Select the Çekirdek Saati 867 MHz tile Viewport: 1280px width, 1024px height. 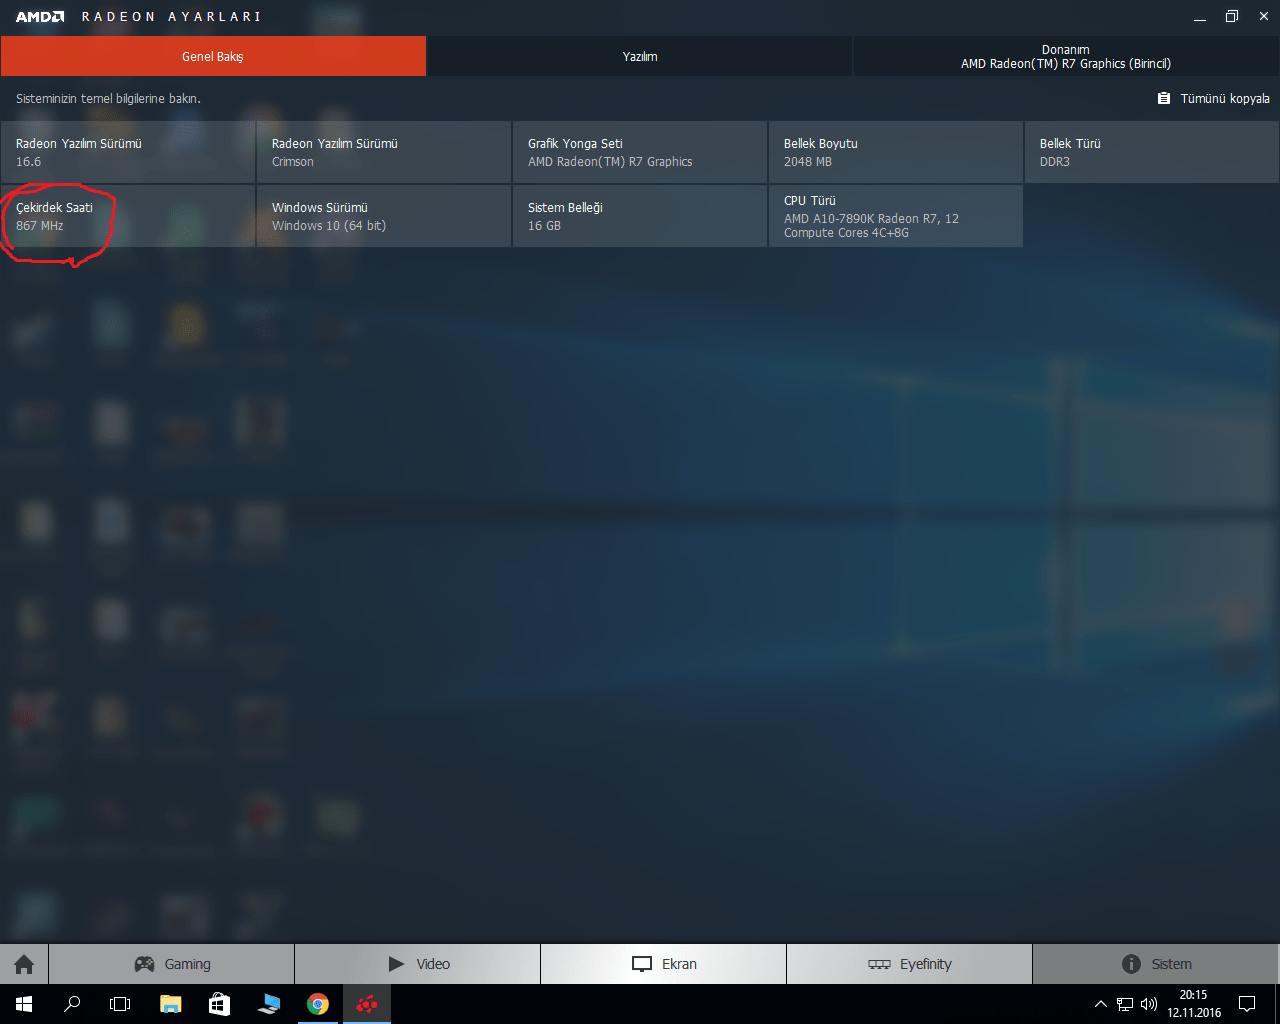click(128, 216)
